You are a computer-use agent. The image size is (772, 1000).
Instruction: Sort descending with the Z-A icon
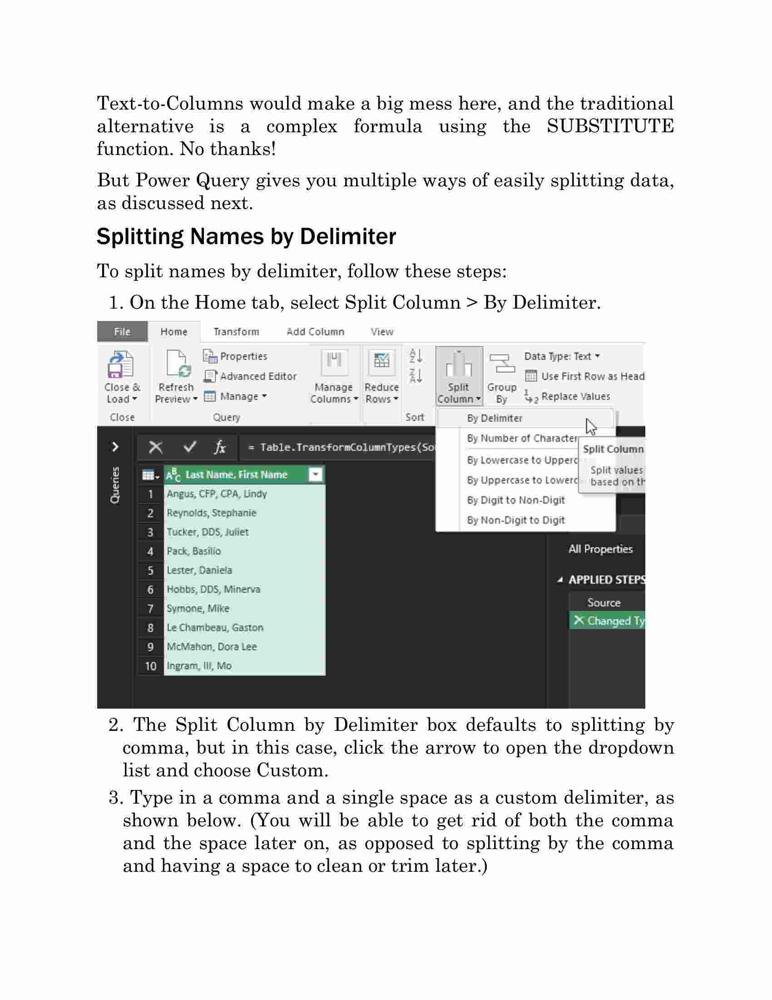415,376
